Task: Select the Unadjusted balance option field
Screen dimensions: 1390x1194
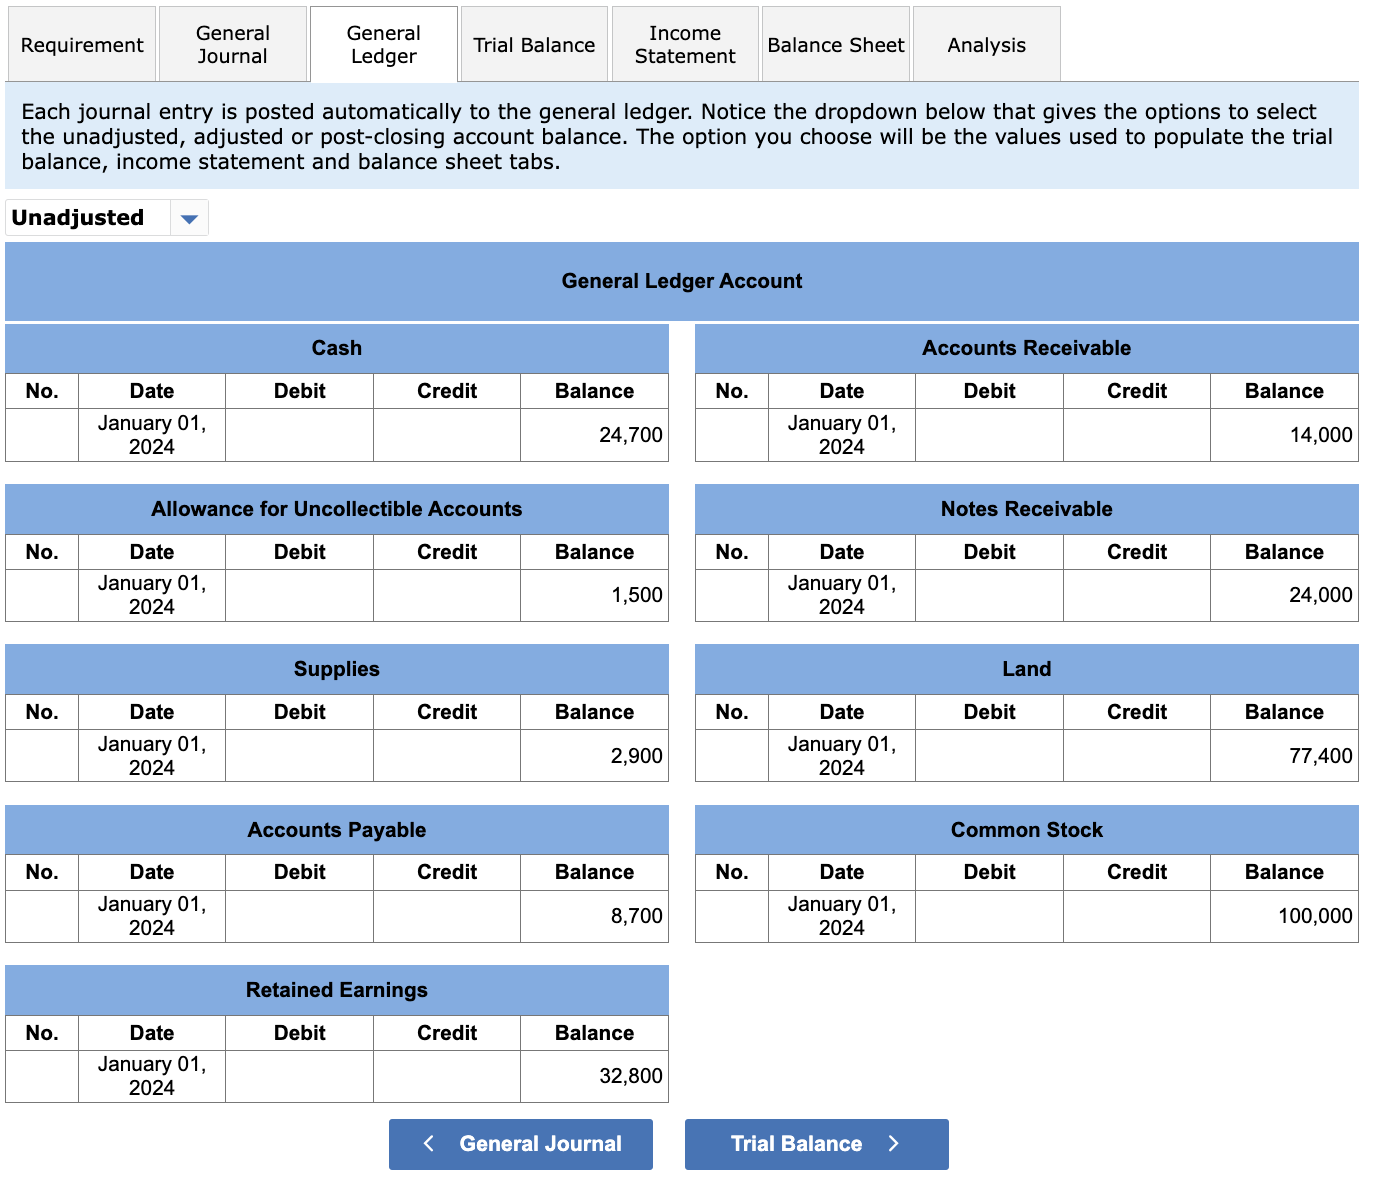Action: tap(107, 218)
